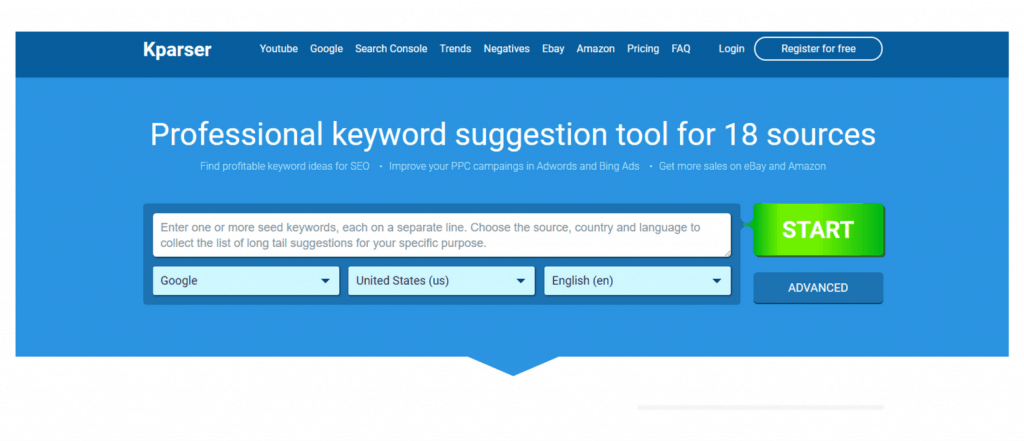Click text 'Get more sales on eBay and Amazon'
Image resolution: width=1024 pixels, height=441 pixels.
742,167
